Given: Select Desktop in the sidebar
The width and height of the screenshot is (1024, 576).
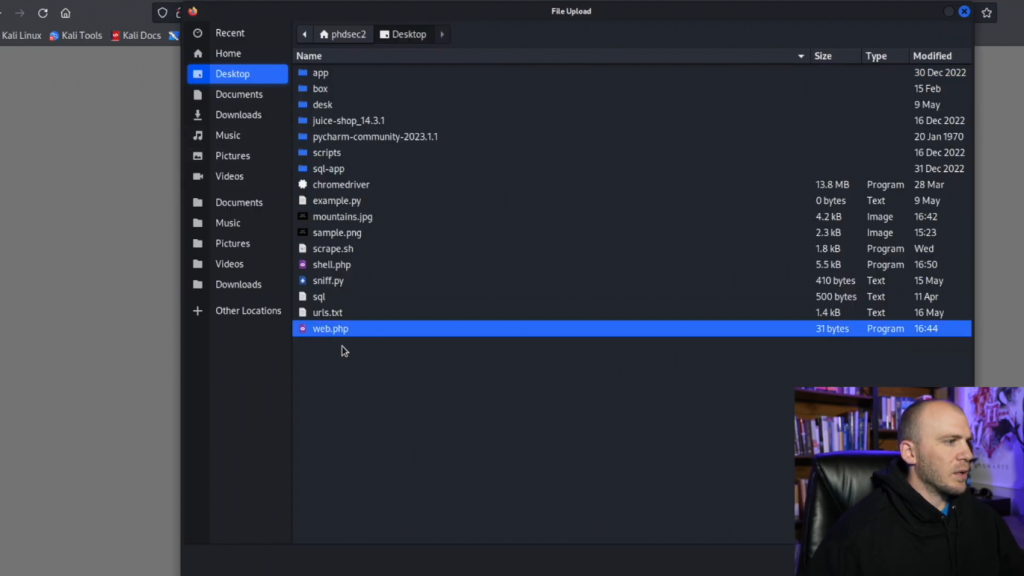Looking at the screenshot, I should click(237, 74).
